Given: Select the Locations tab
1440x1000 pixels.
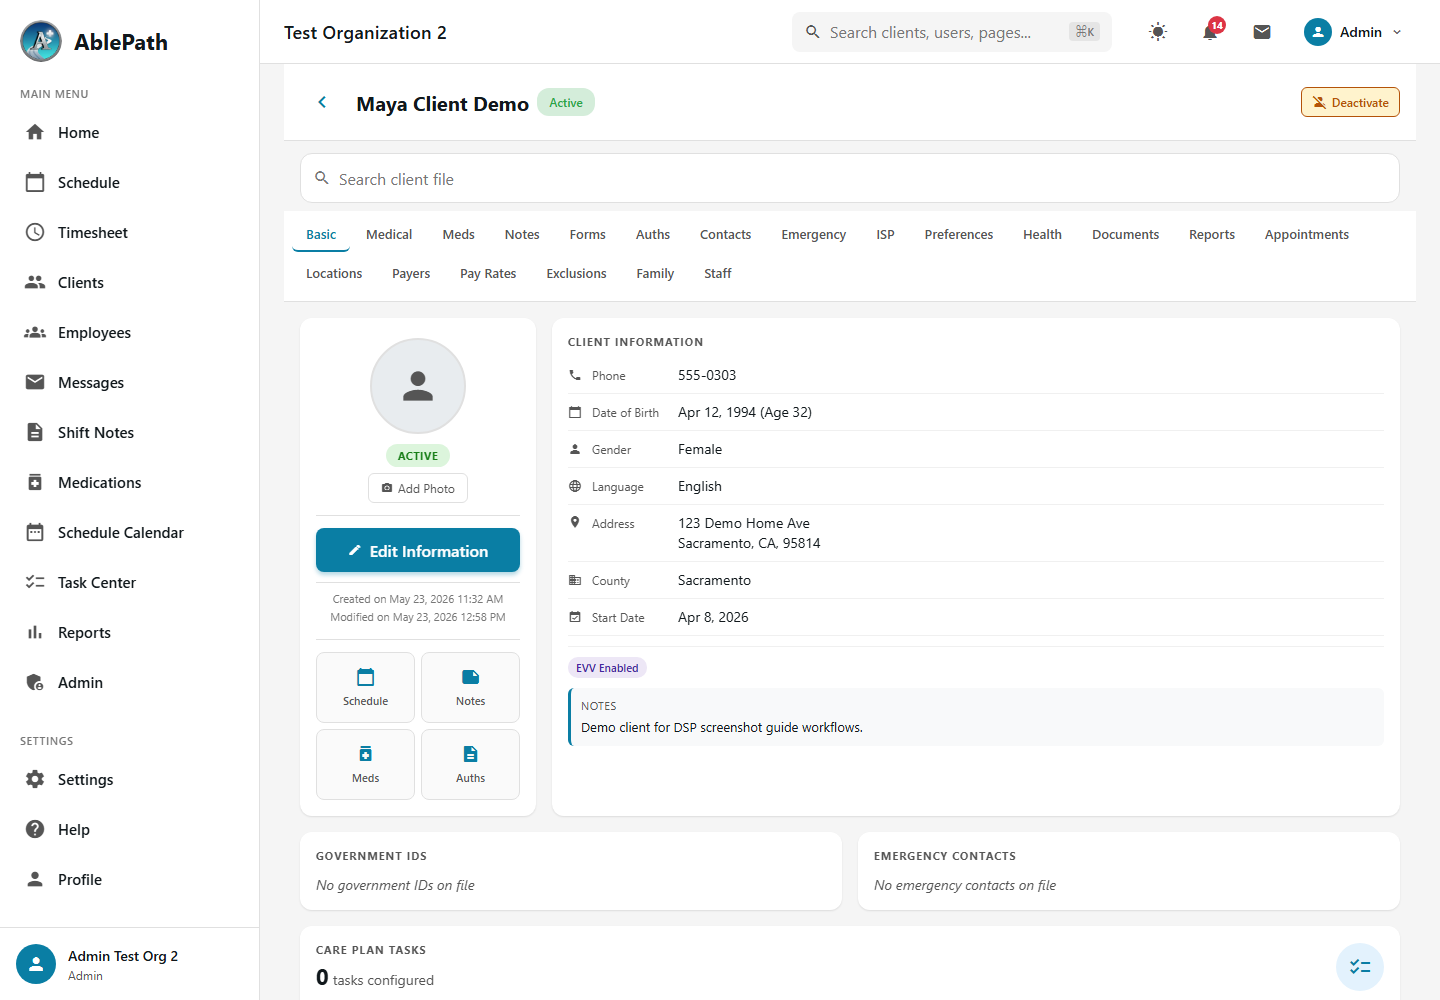Looking at the screenshot, I should point(334,273).
